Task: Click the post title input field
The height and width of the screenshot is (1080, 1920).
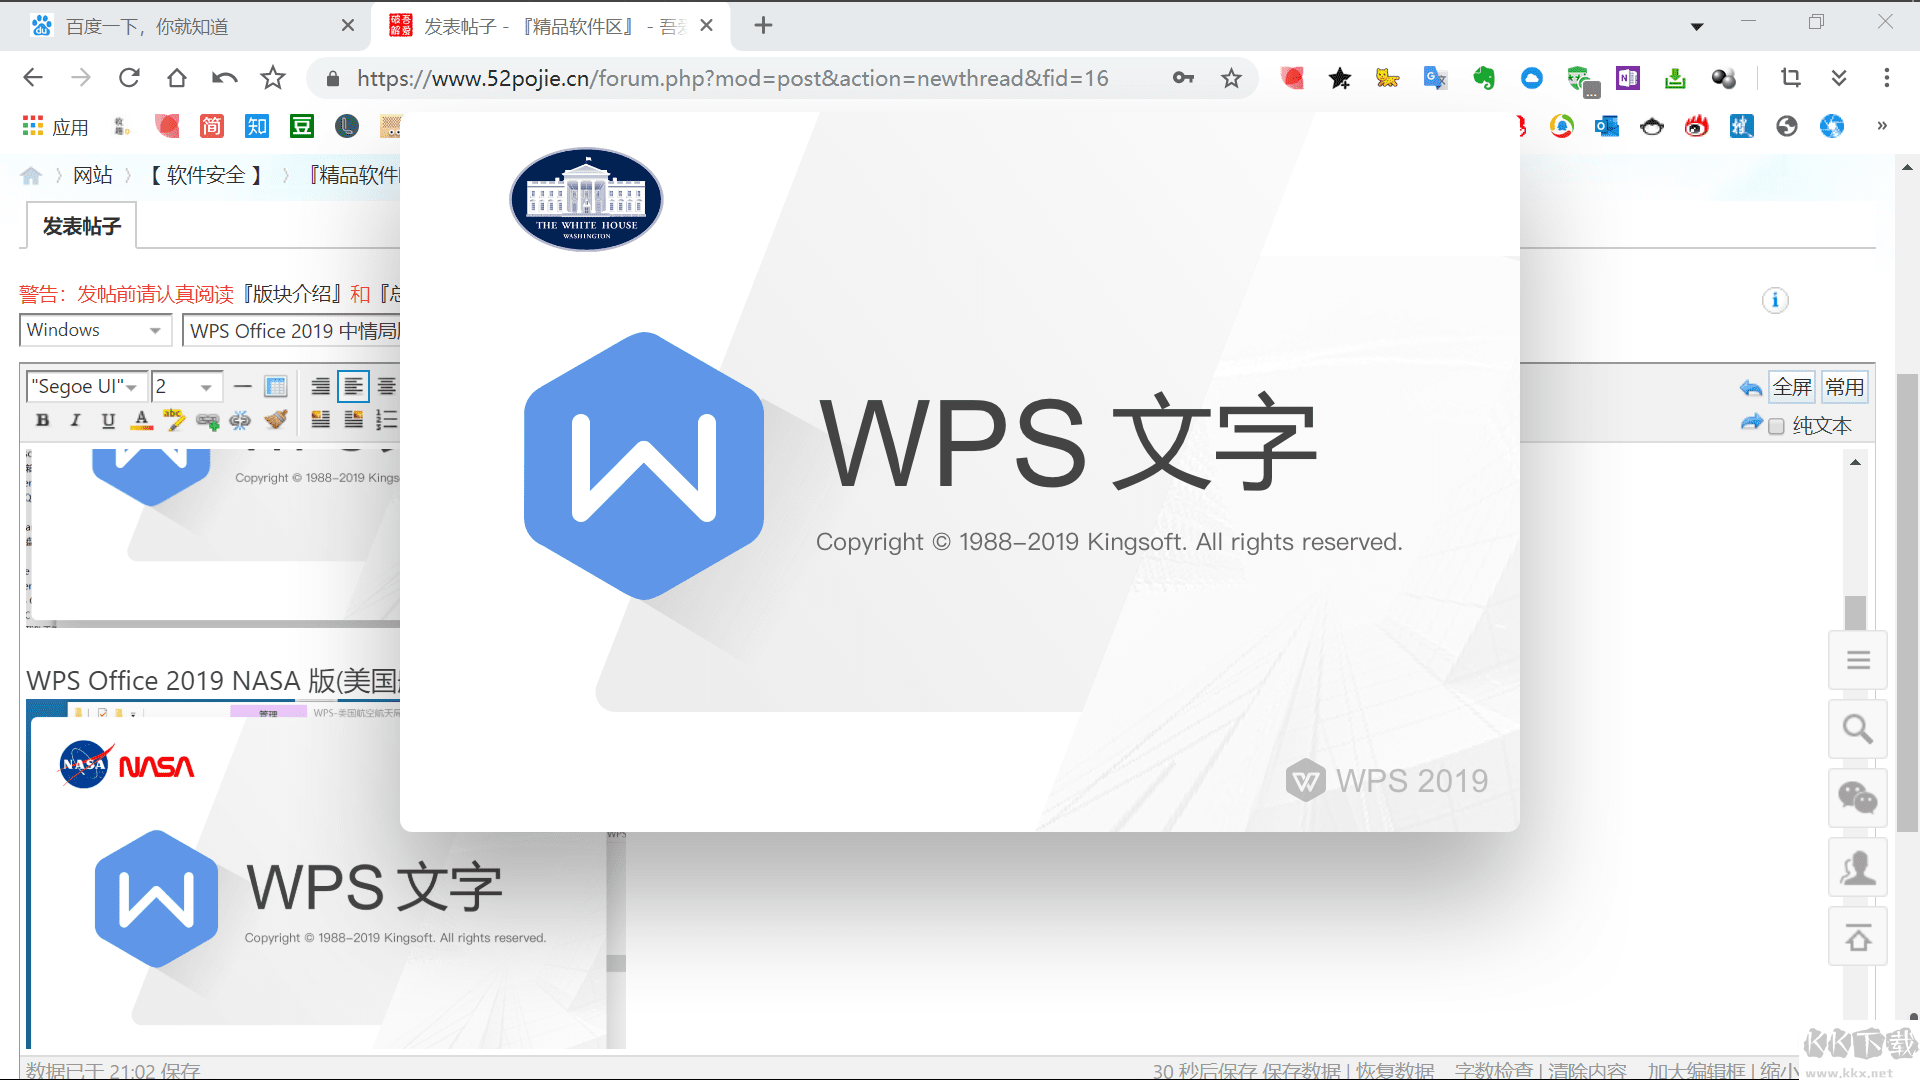Action: pos(292,331)
